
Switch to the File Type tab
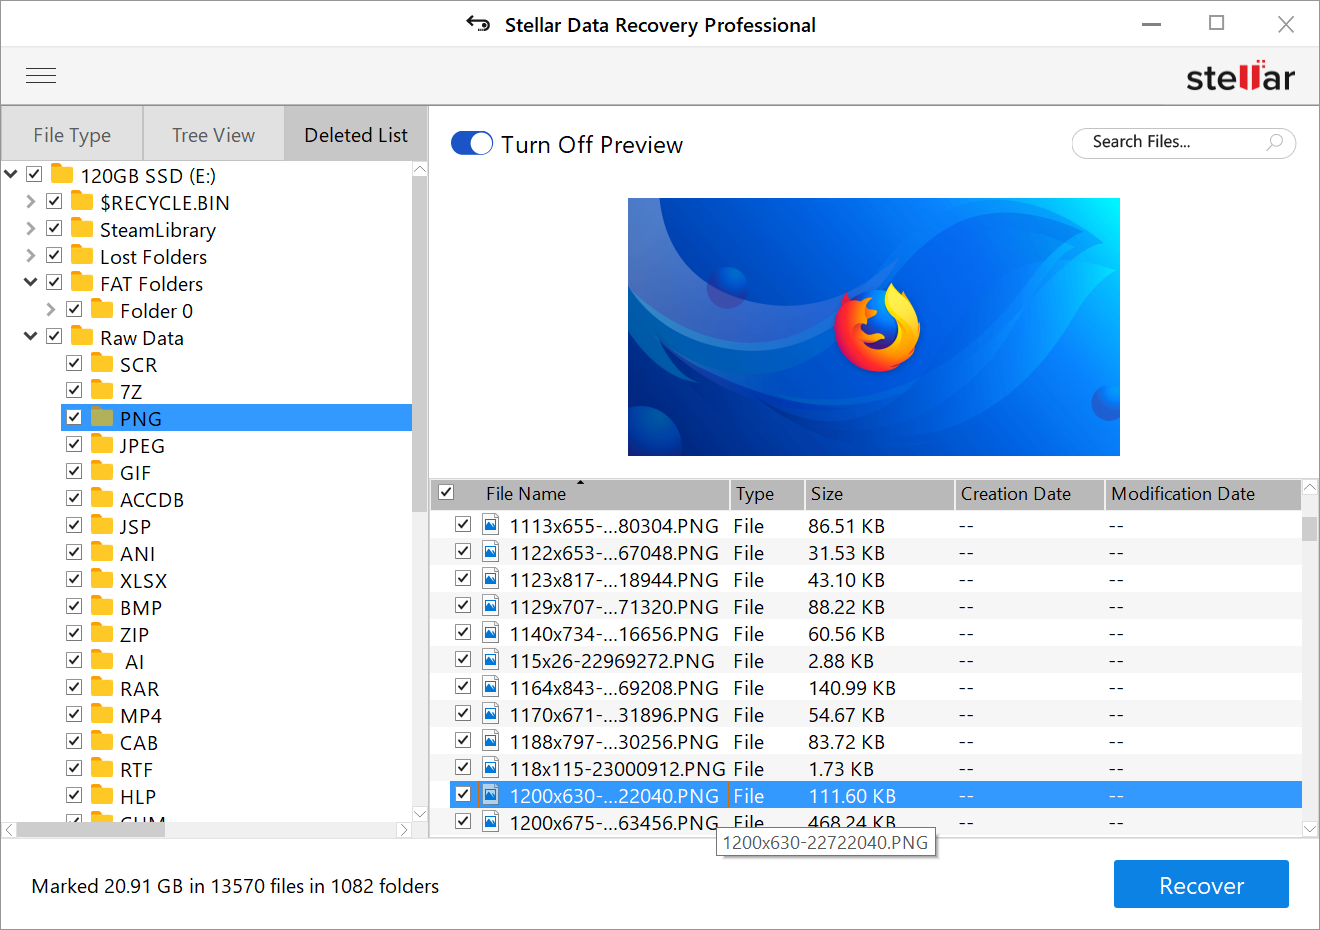[x=72, y=134]
